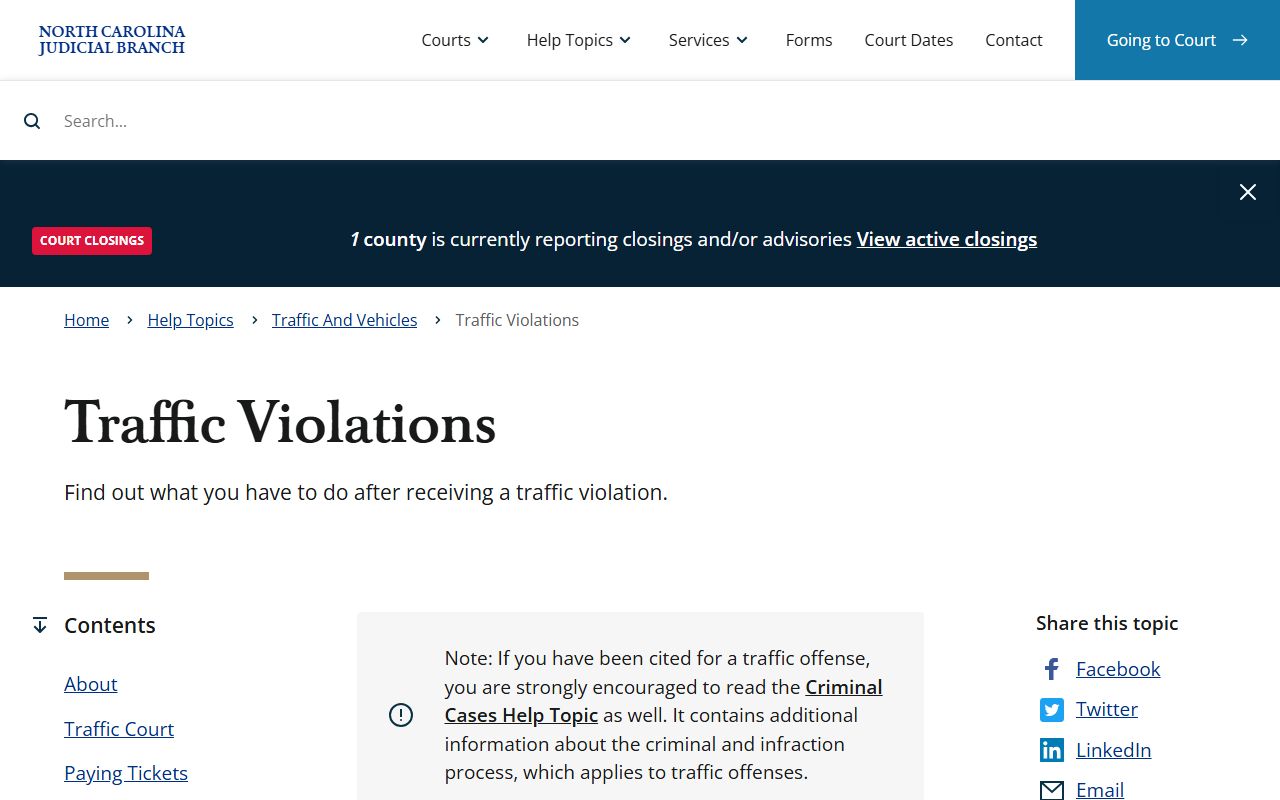Go to Traffic And Vehicles breadcrumb
This screenshot has height=800, width=1280.
345,320
